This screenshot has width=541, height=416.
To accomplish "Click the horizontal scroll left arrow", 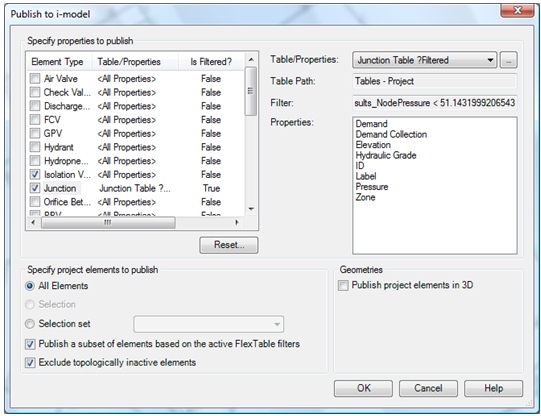I will [33, 222].
